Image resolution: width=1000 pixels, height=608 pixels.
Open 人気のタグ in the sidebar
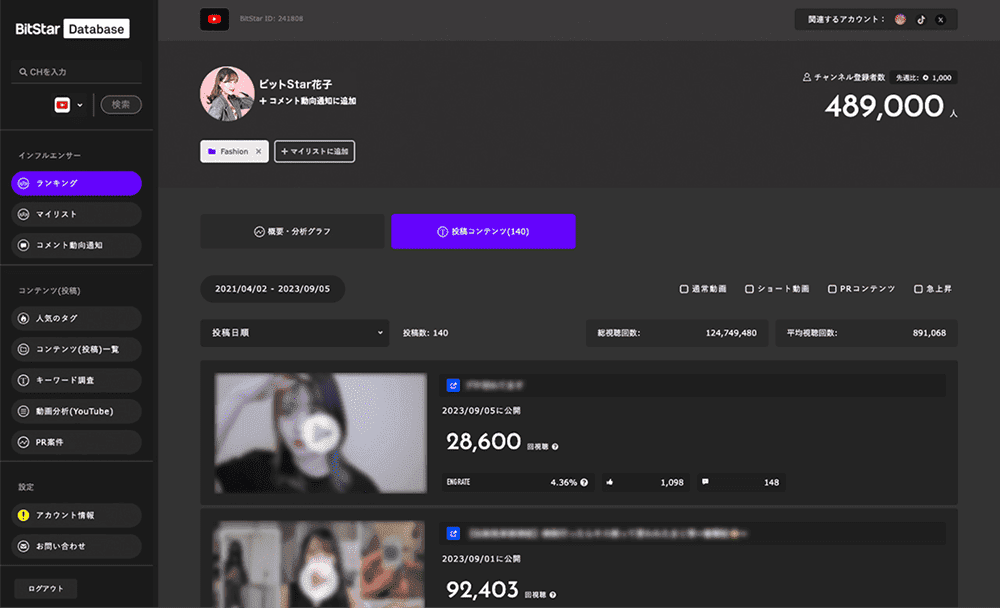(77, 318)
